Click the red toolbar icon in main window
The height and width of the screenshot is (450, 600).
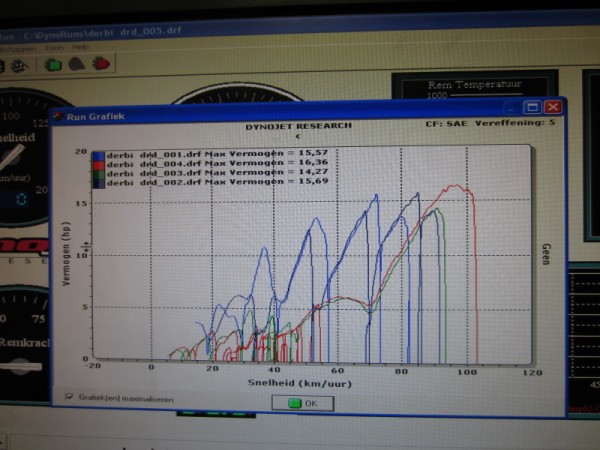[x=101, y=64]
